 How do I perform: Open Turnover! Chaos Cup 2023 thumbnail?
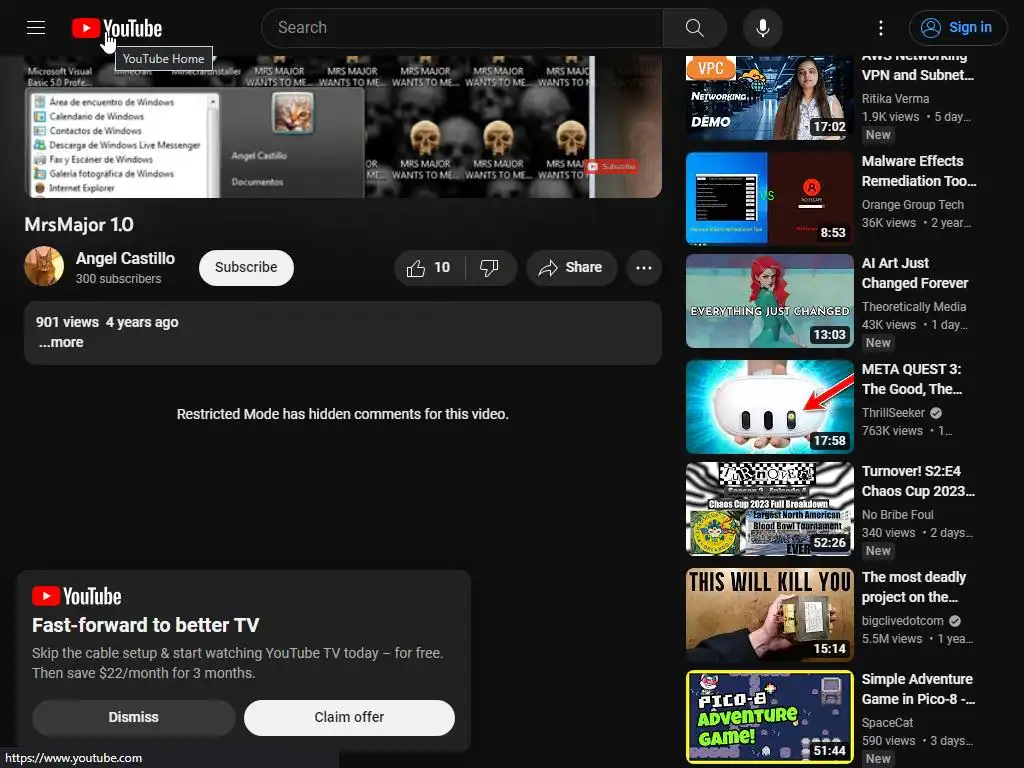[x=769, y=509]
